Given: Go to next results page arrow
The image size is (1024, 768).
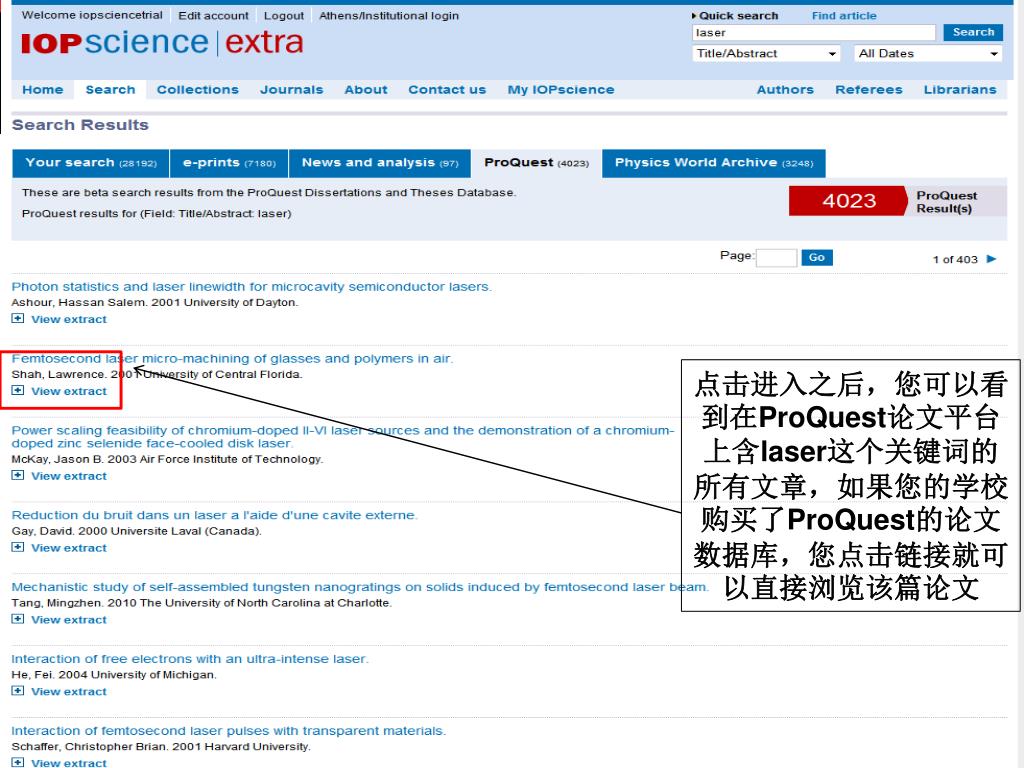Looking at the screenshot, I should click(991, 259).
